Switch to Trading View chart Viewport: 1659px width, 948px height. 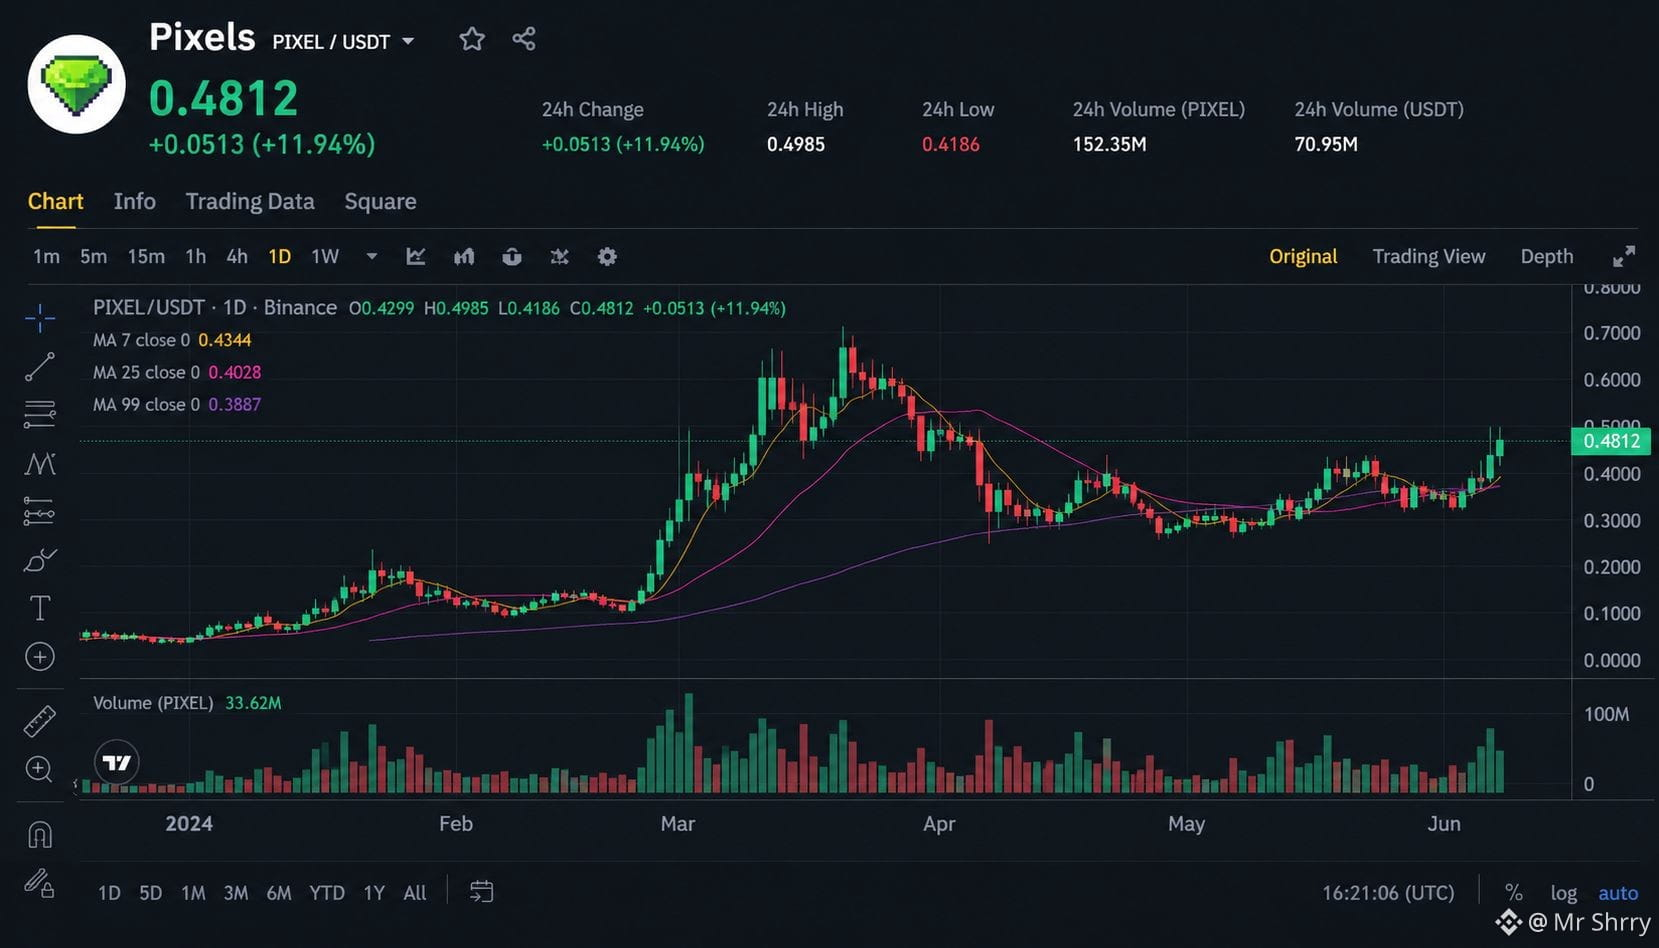[x=1429, y=257]
